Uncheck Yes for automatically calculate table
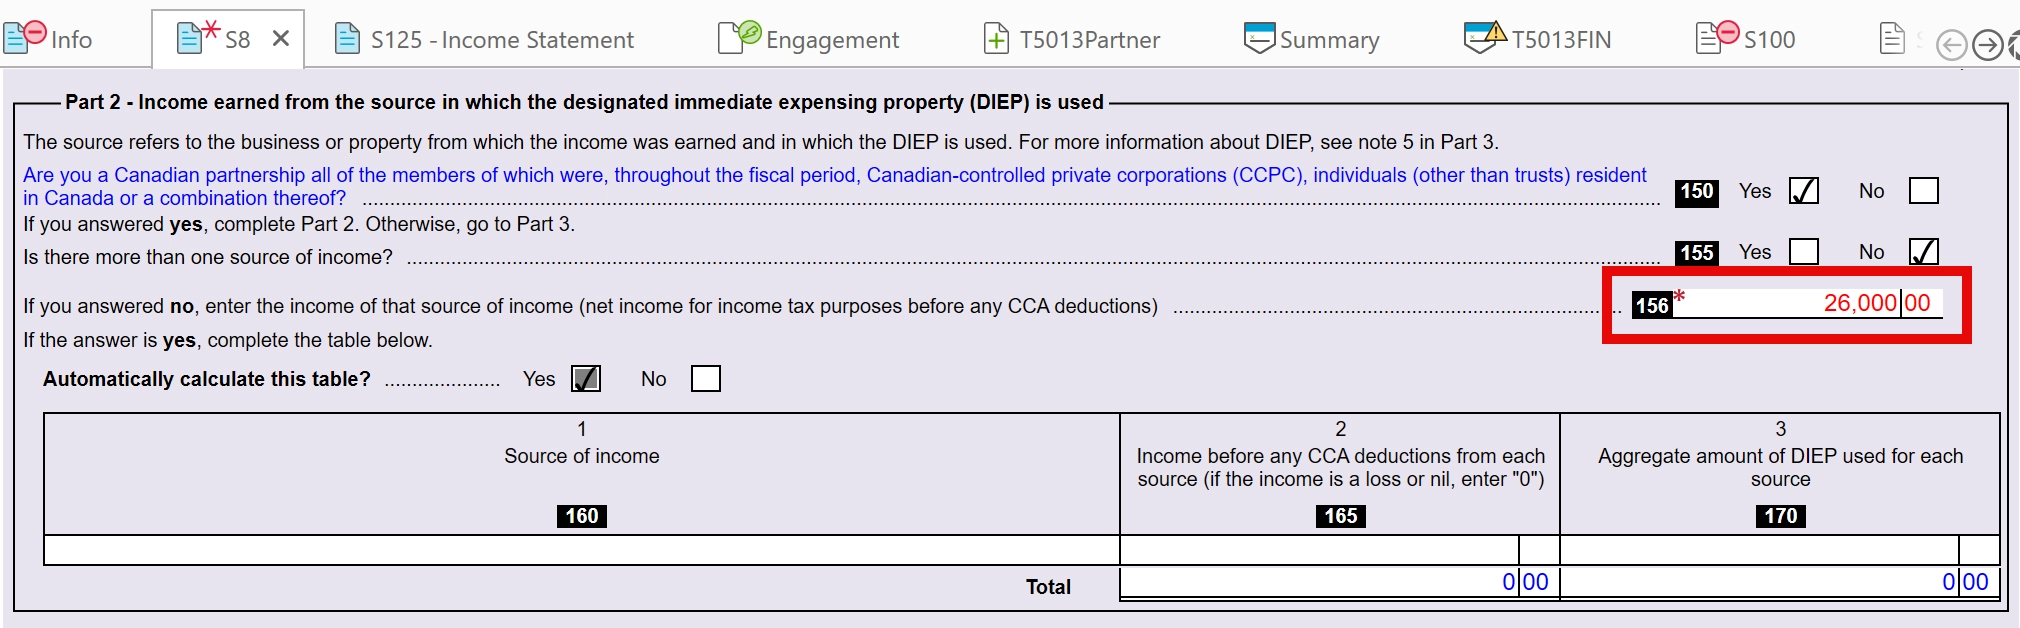2020x628 pixels. pos(586,379)
